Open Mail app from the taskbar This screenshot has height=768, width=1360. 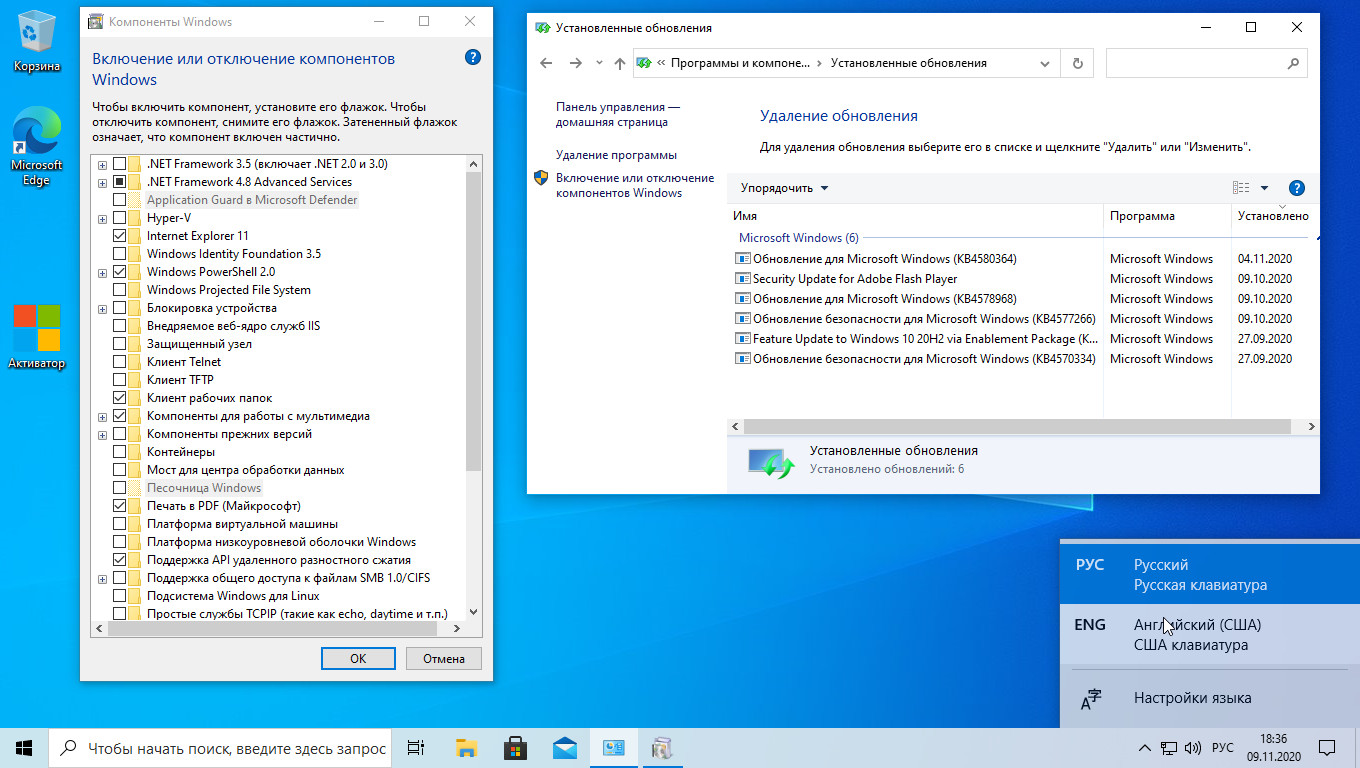pyautogui.click(x=564, y=747)
